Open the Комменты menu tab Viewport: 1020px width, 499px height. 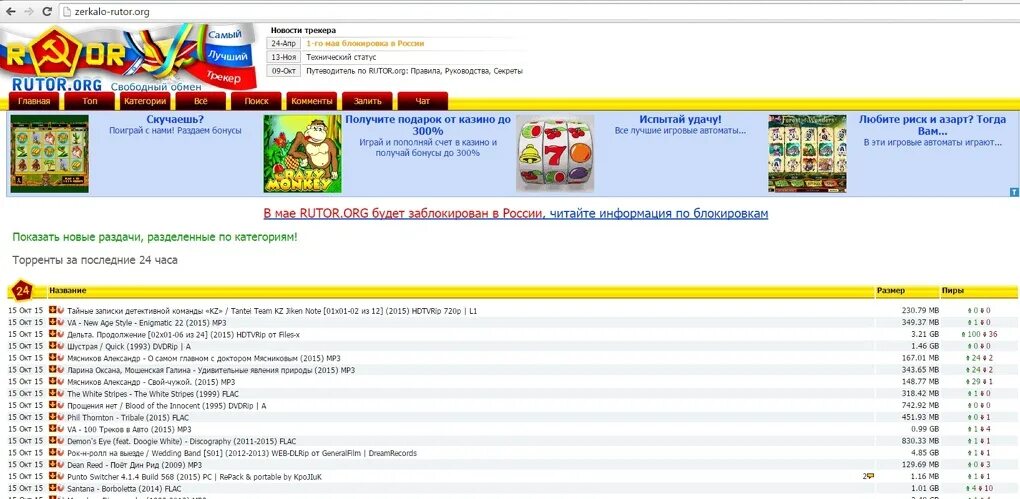tap(312, 101)
